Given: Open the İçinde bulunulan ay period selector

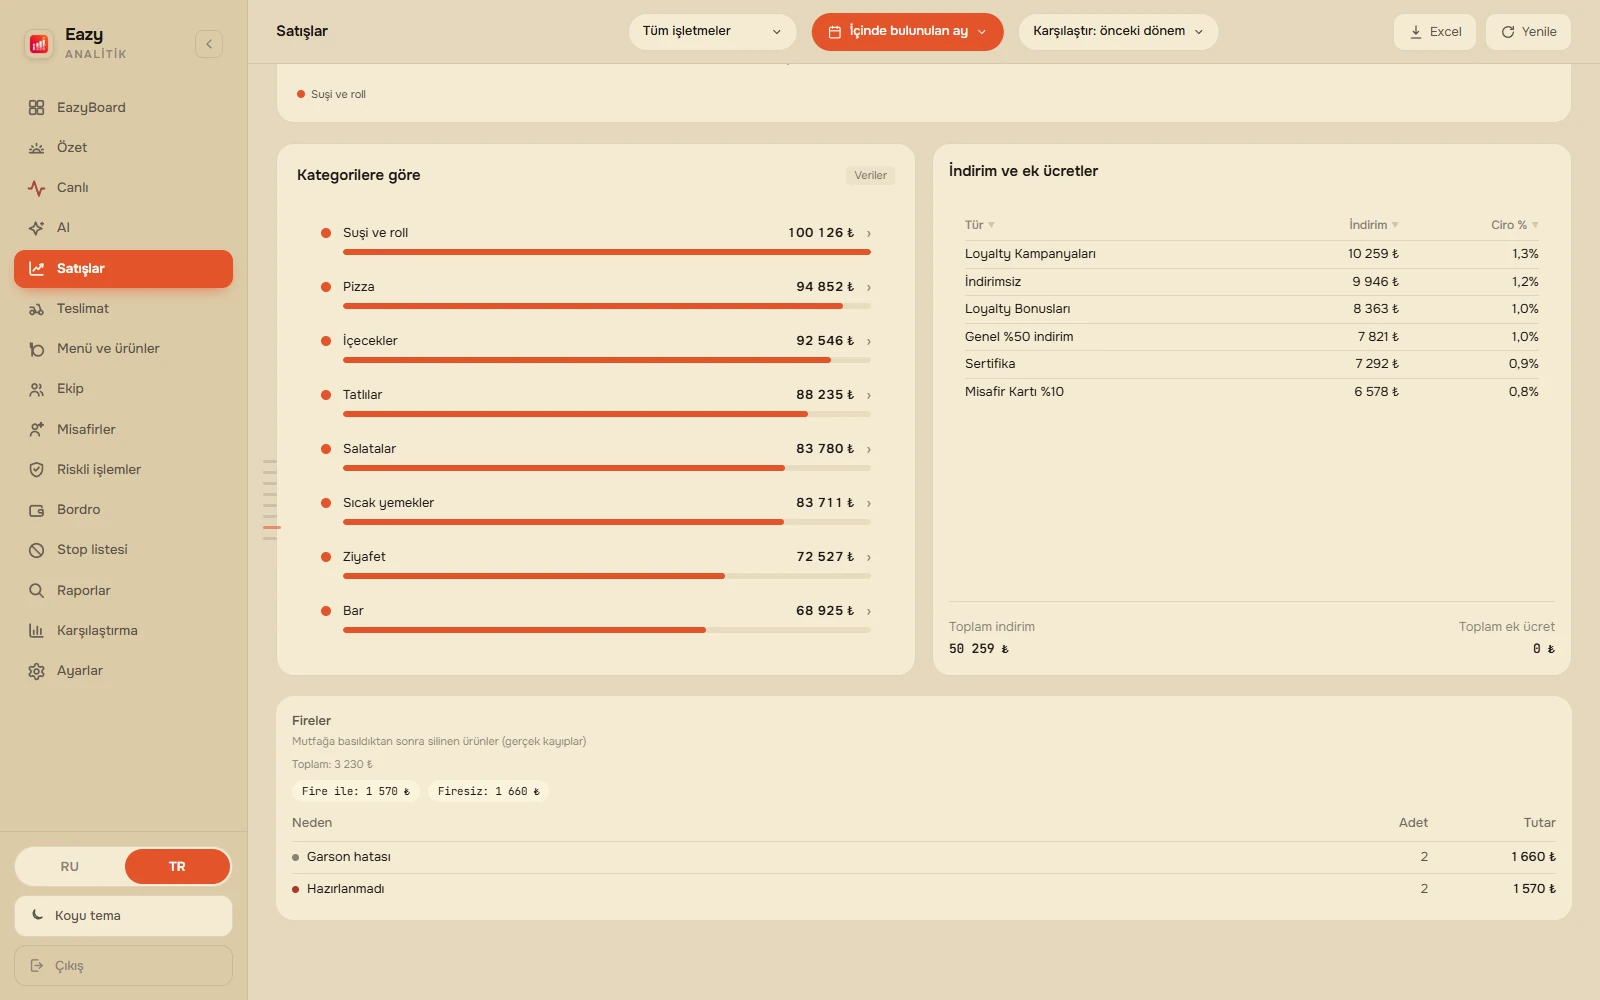Looking at the screenshot, I should point(907,32).
